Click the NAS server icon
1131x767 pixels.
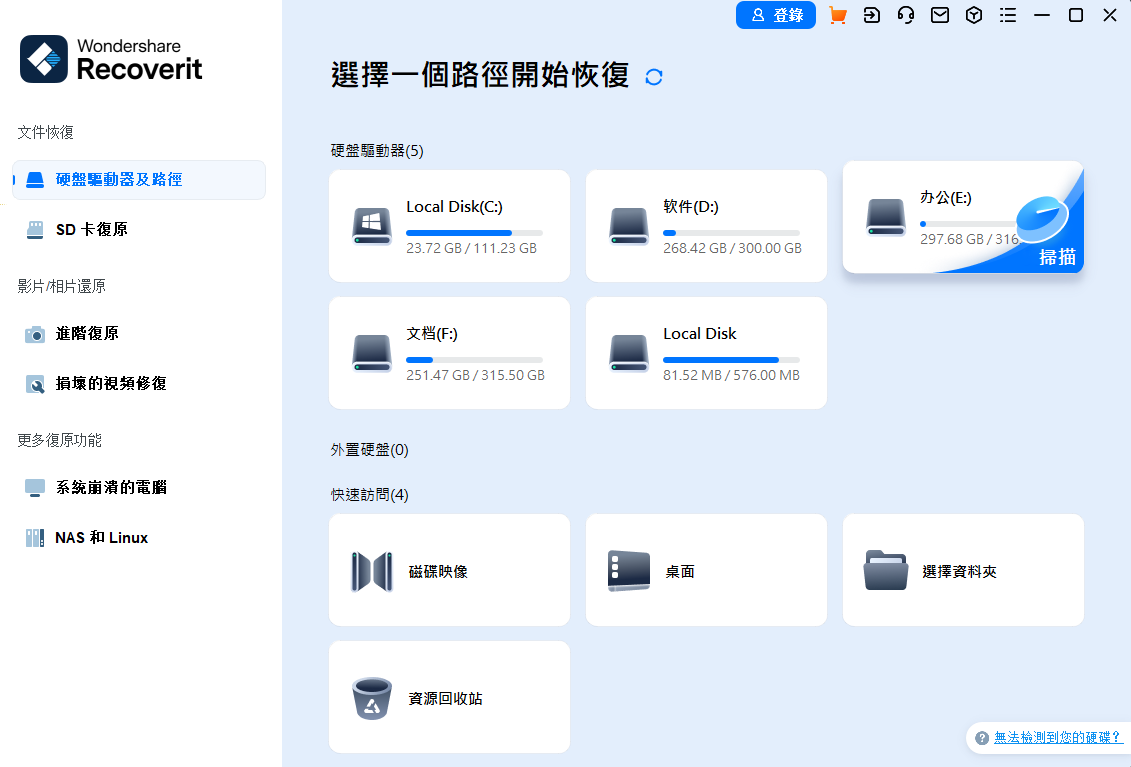click(x=35, y=538)
